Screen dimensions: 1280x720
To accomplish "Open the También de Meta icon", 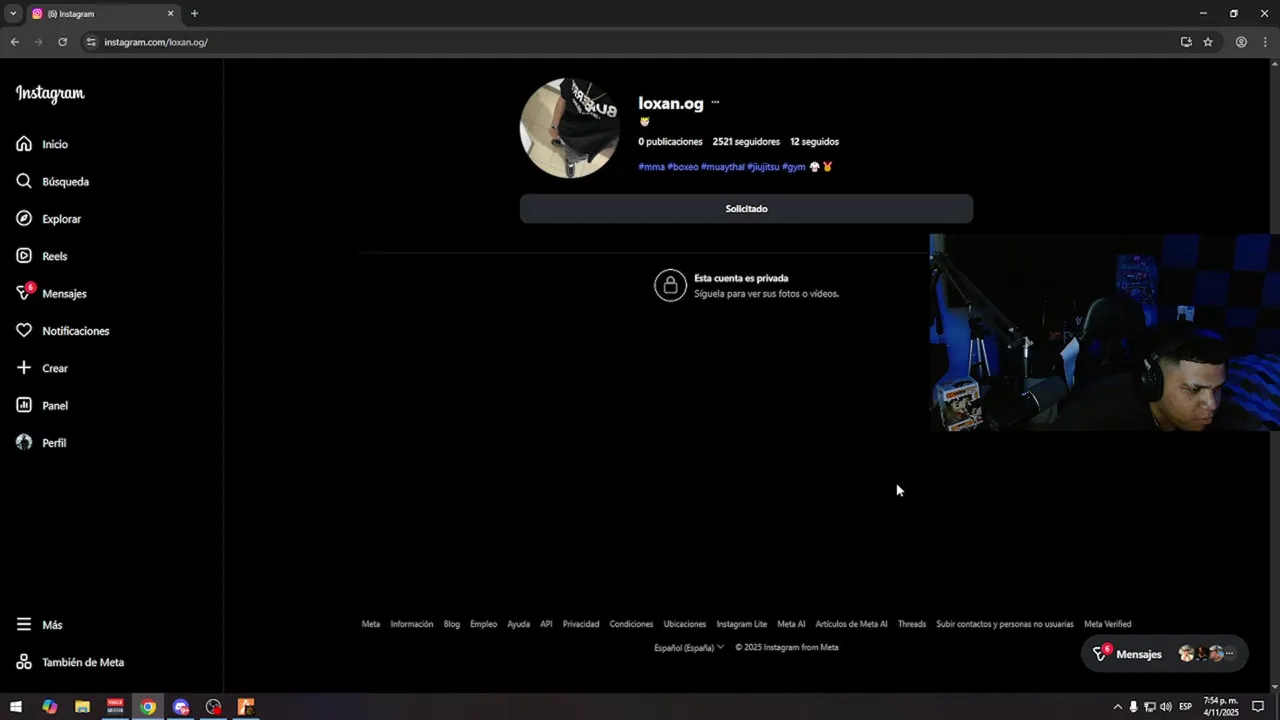I will tap(24, 662).
